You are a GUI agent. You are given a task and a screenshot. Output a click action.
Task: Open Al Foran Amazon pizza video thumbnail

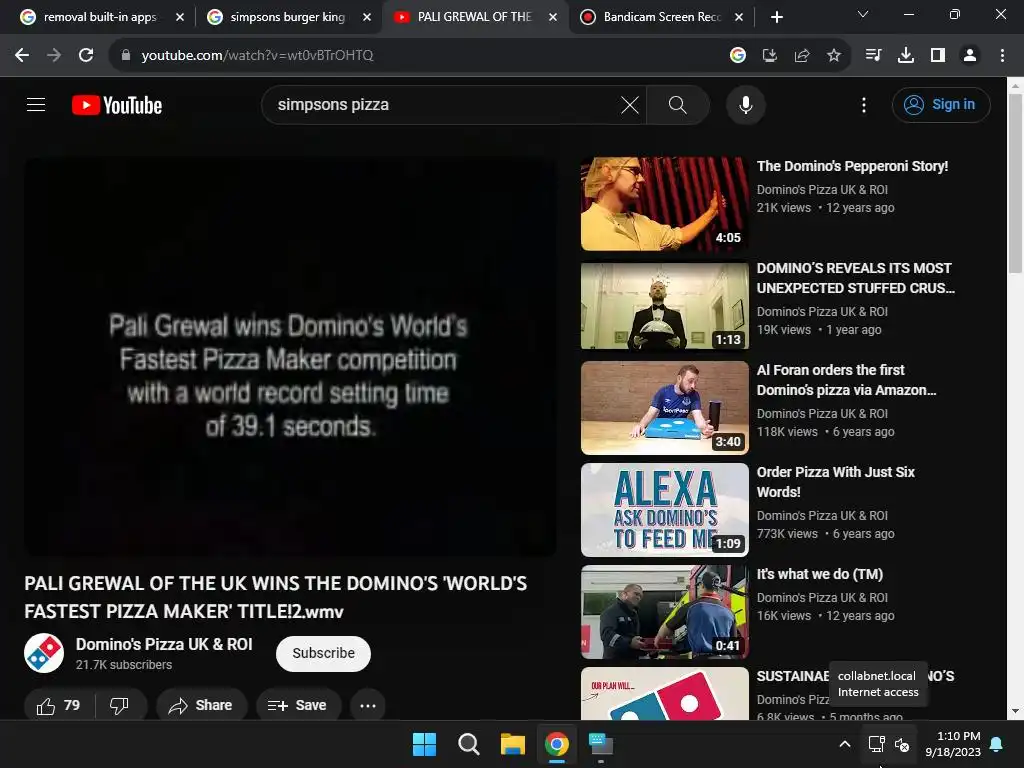665,408
